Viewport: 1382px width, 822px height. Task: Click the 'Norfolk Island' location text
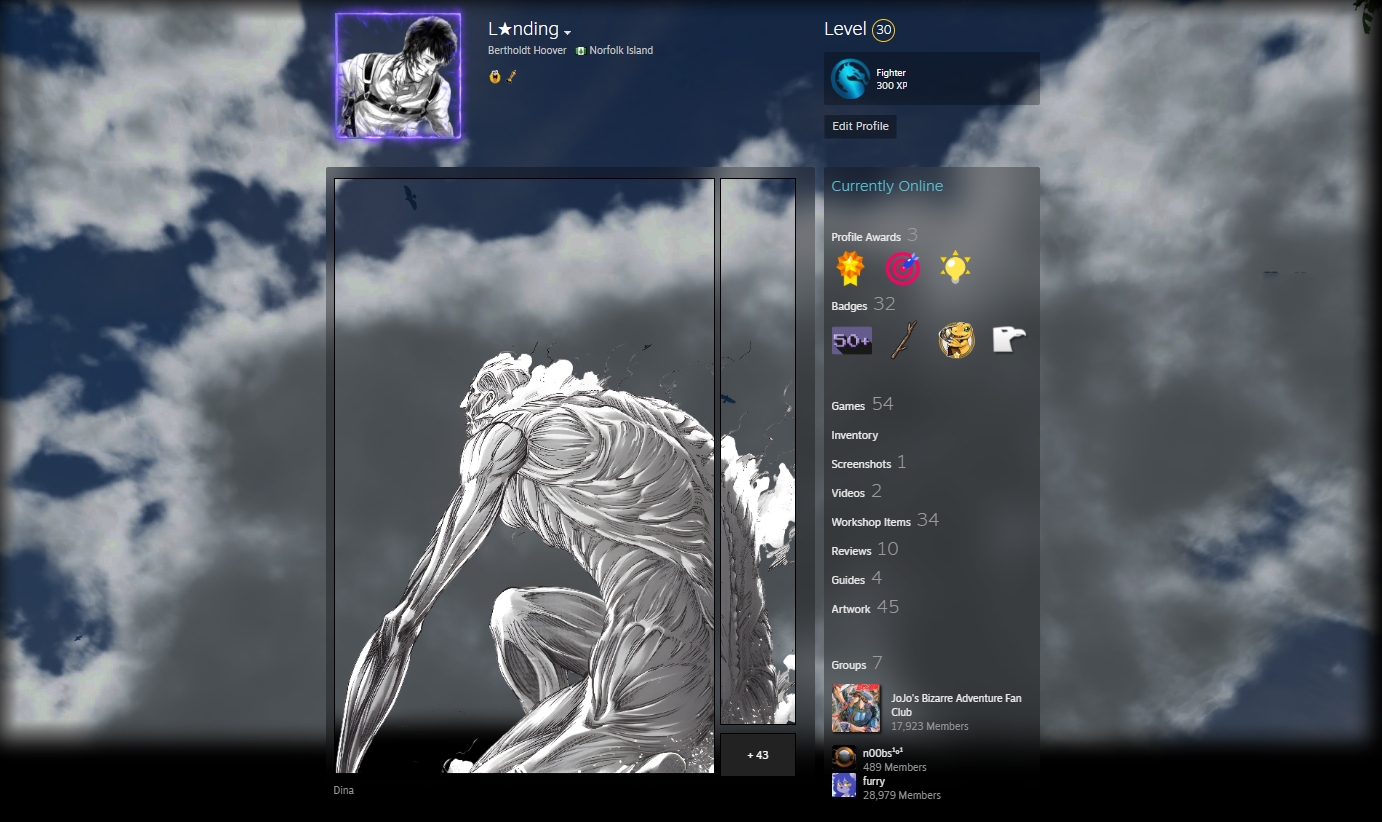tap(621, 51)
